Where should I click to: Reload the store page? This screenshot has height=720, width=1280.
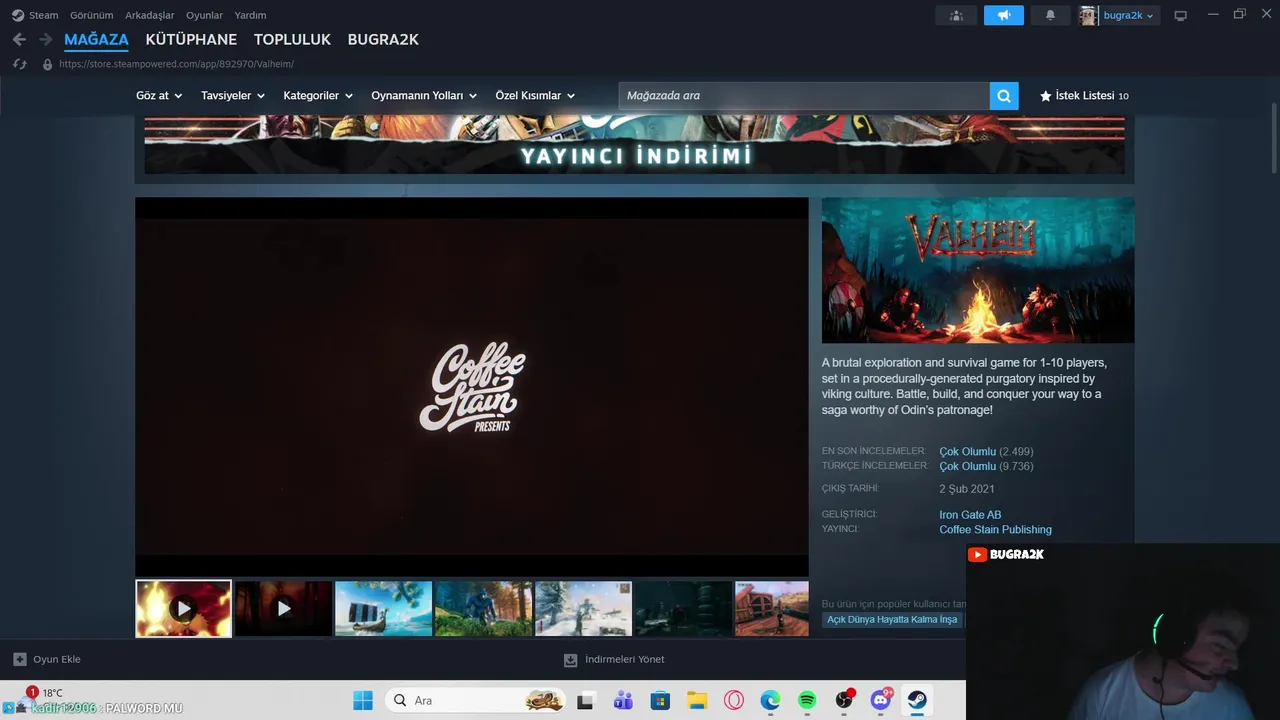pos(19,64)
